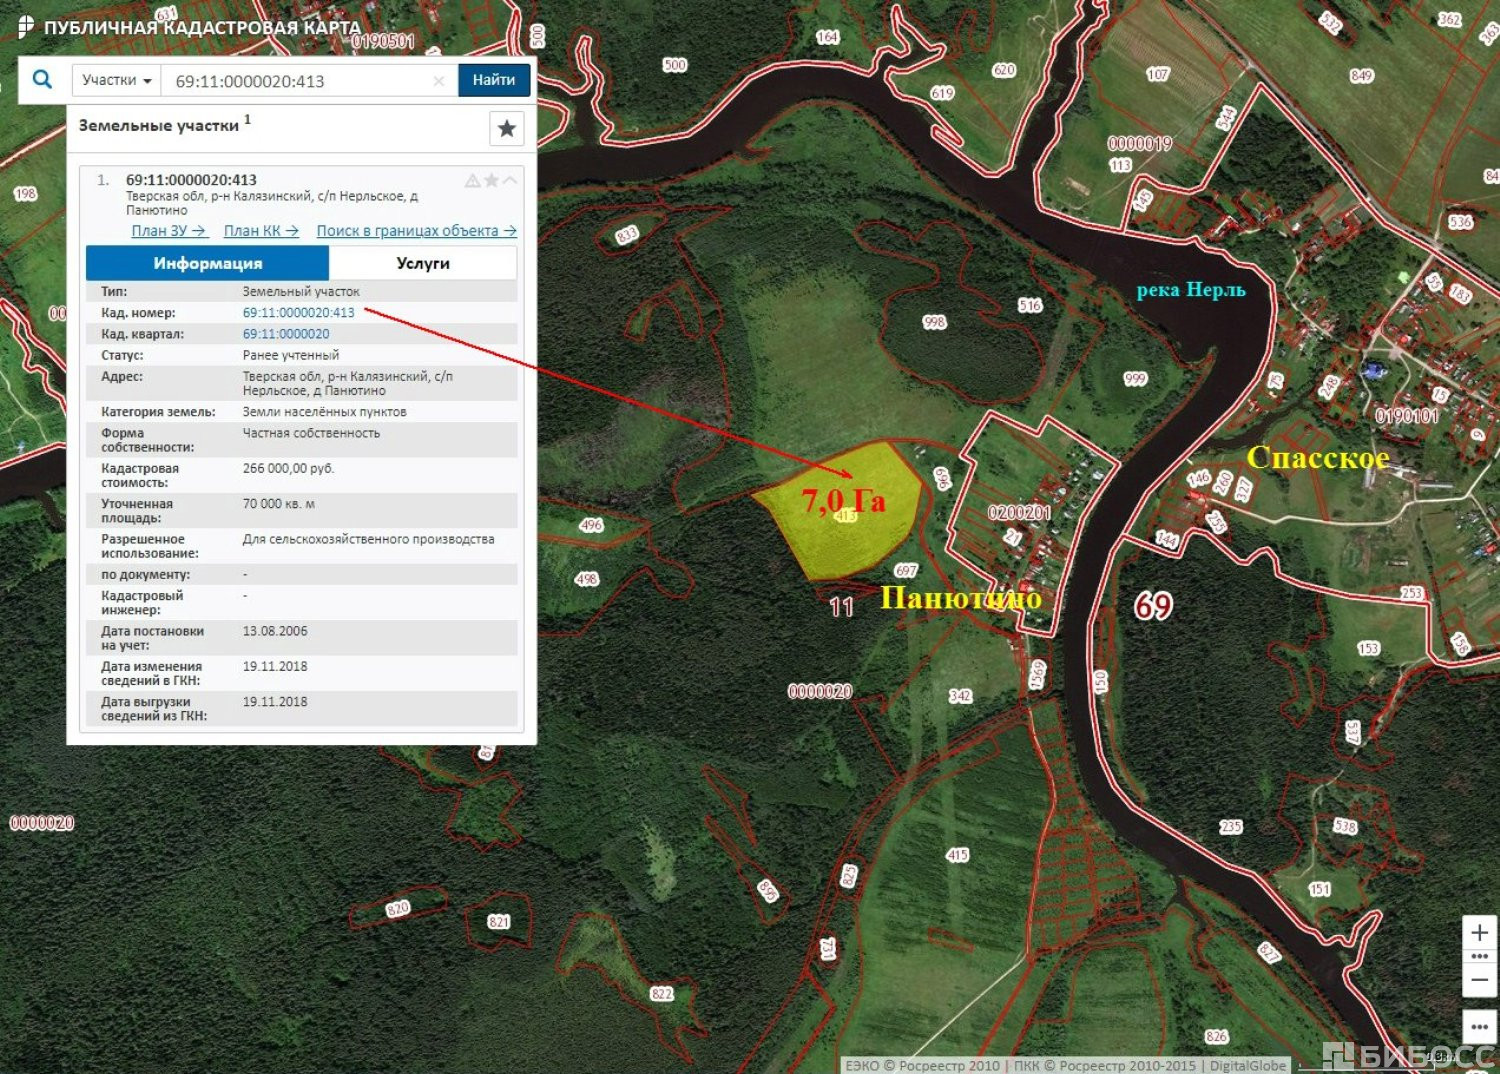
Task: Click the quarter label 0200201 on the map
Action: click(x=1019, y=513)
